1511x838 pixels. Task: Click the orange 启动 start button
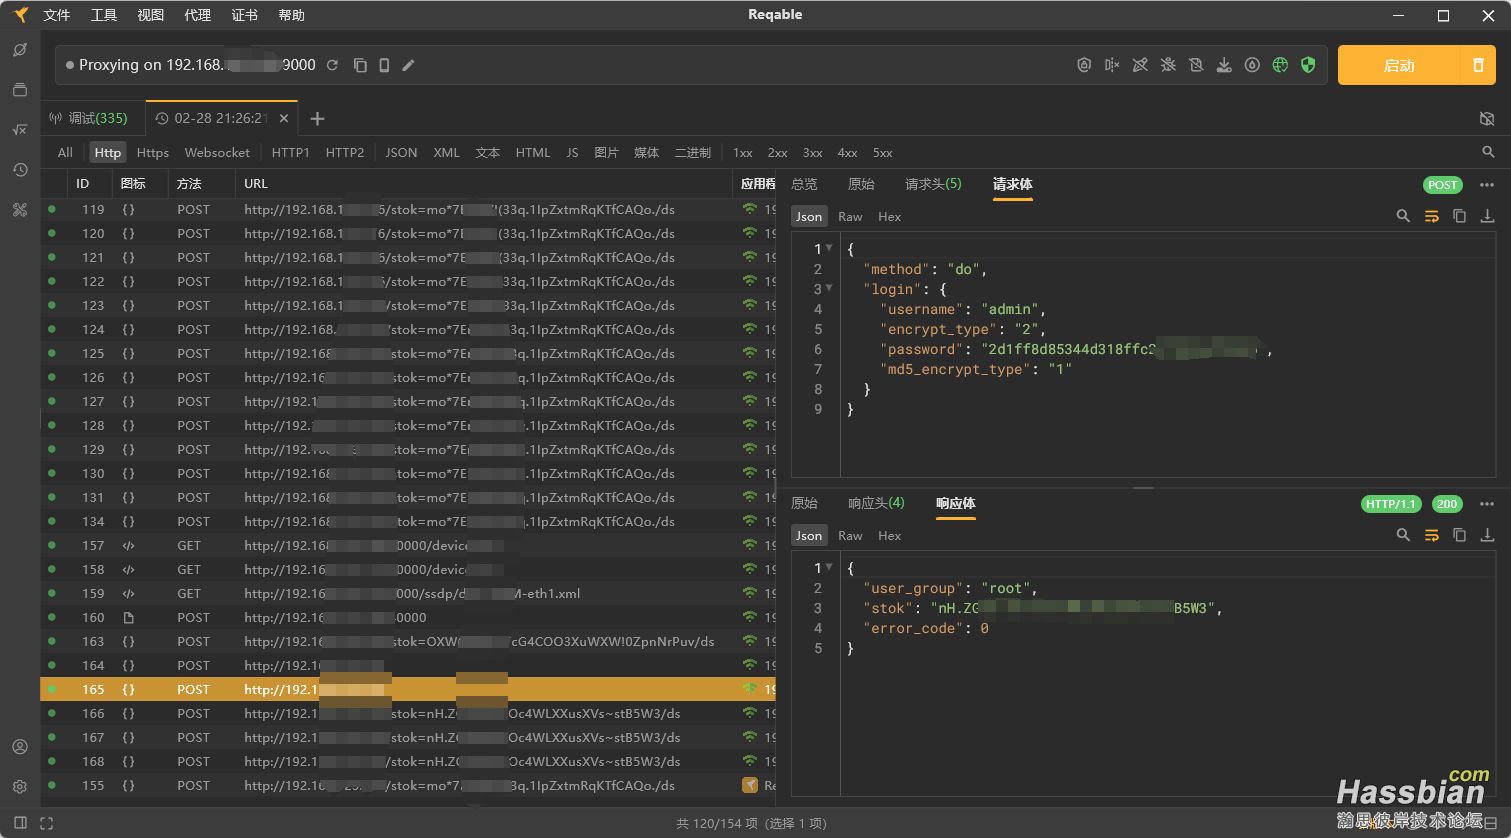coord(1399,65)
